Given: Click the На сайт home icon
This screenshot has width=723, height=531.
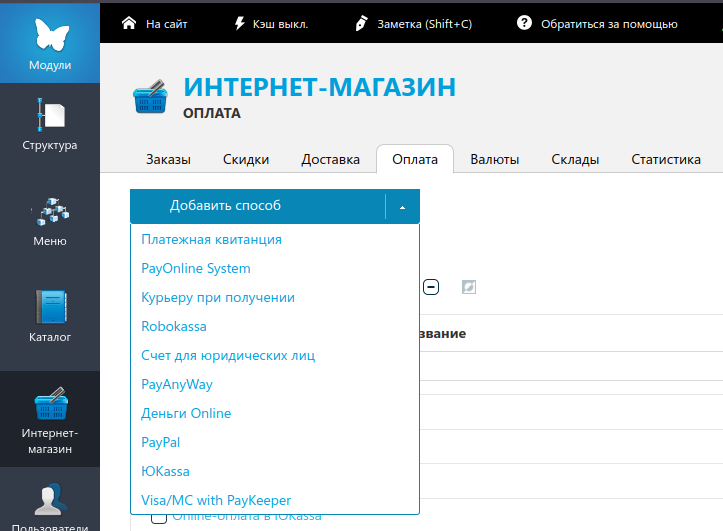Looking at the screenshot, I should coord(128,23).
